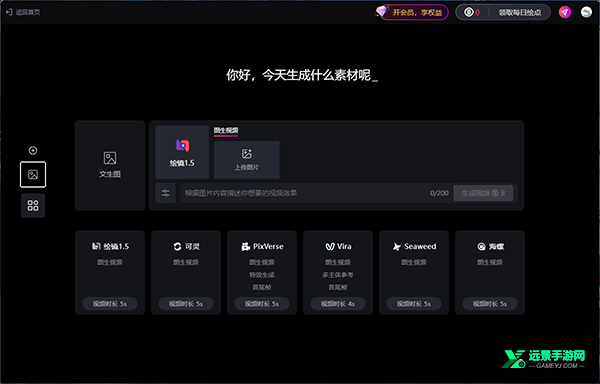This screenshot has width=600, height=384.
Task: Select the 文生图 text-to-image card
Action: pos(110,165)
